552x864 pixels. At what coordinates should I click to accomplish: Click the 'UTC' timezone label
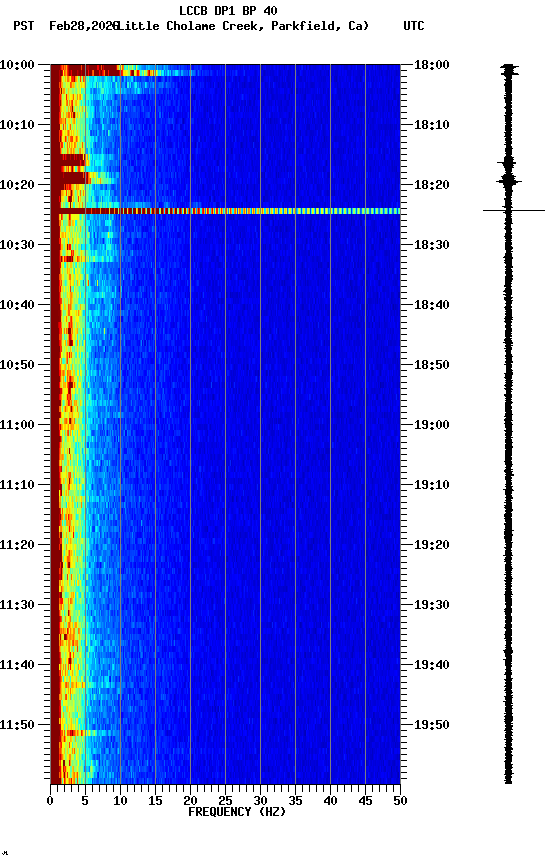pos(414,26)
